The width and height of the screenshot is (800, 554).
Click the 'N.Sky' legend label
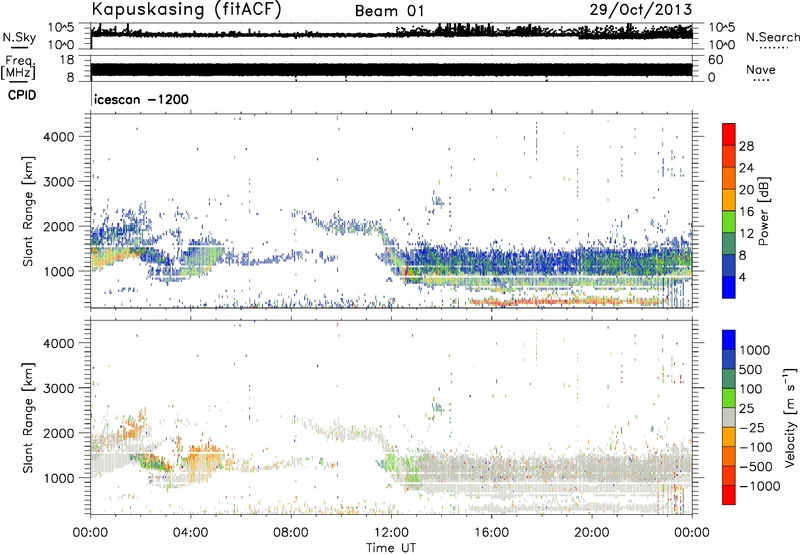(19, 37)
